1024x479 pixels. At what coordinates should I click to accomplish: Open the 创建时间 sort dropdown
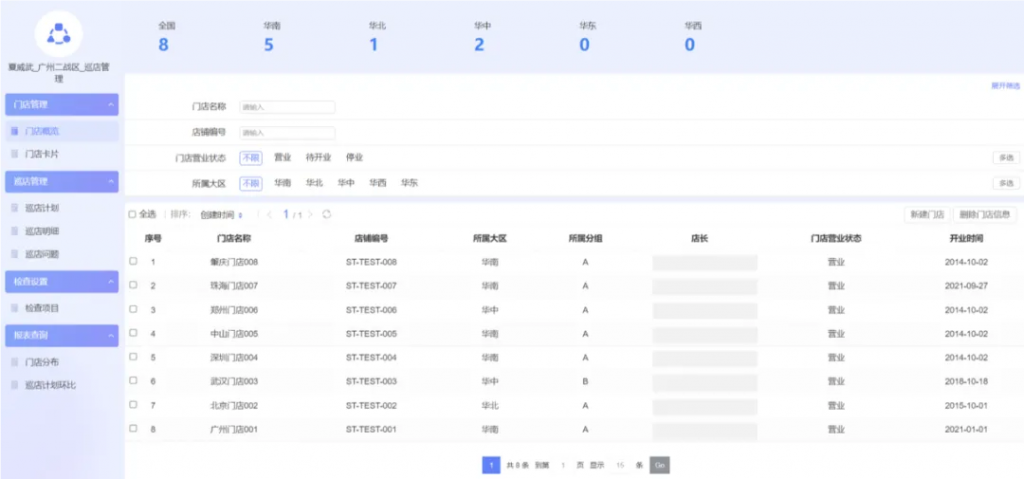(221, 214)
